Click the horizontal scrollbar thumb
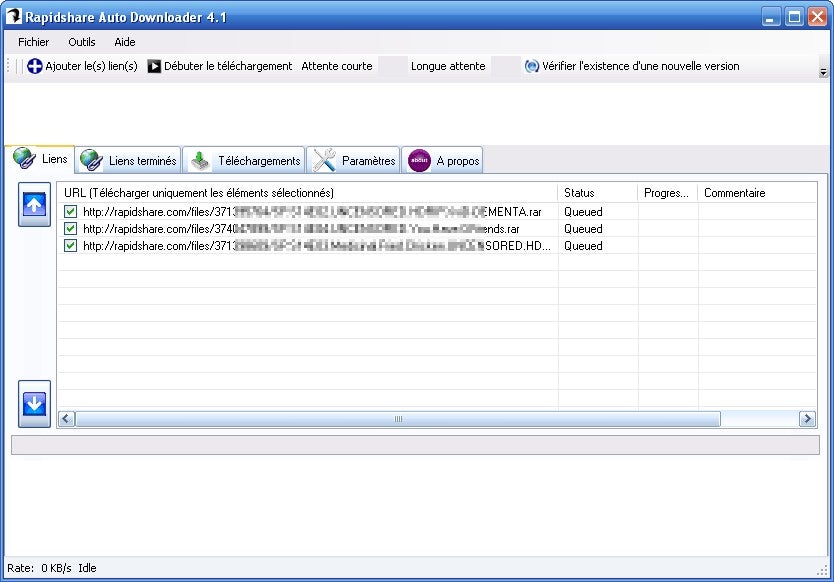Screen dimensions: 834x582 click(398, 419)
